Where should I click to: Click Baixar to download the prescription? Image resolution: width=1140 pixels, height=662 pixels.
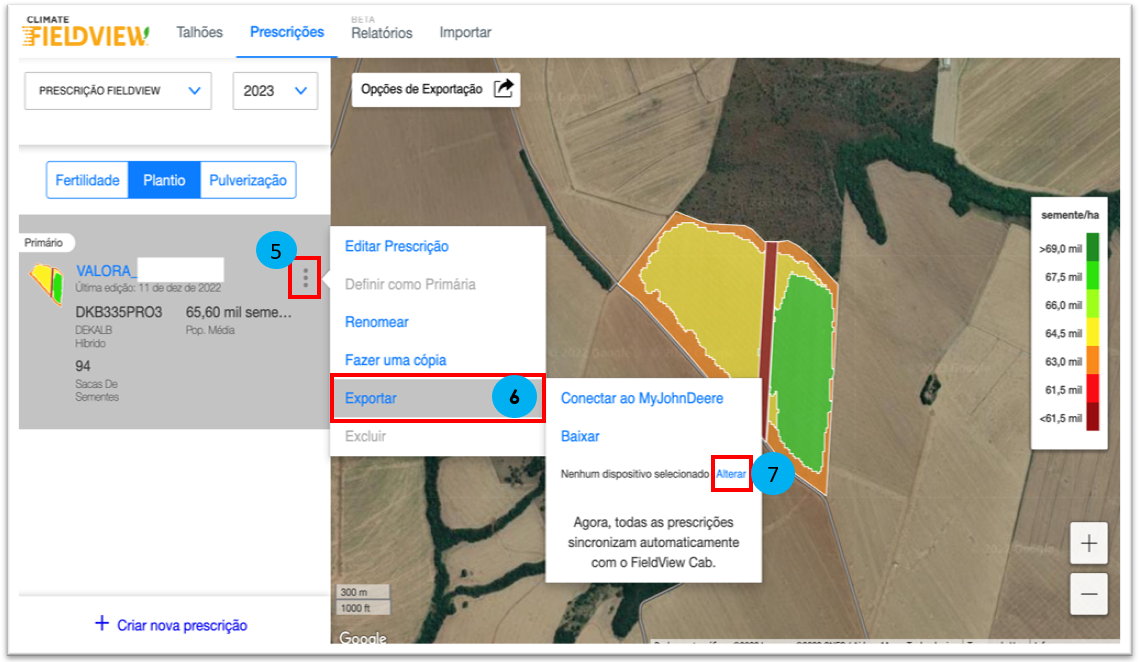pyautogui.click(x=580, y=436)
